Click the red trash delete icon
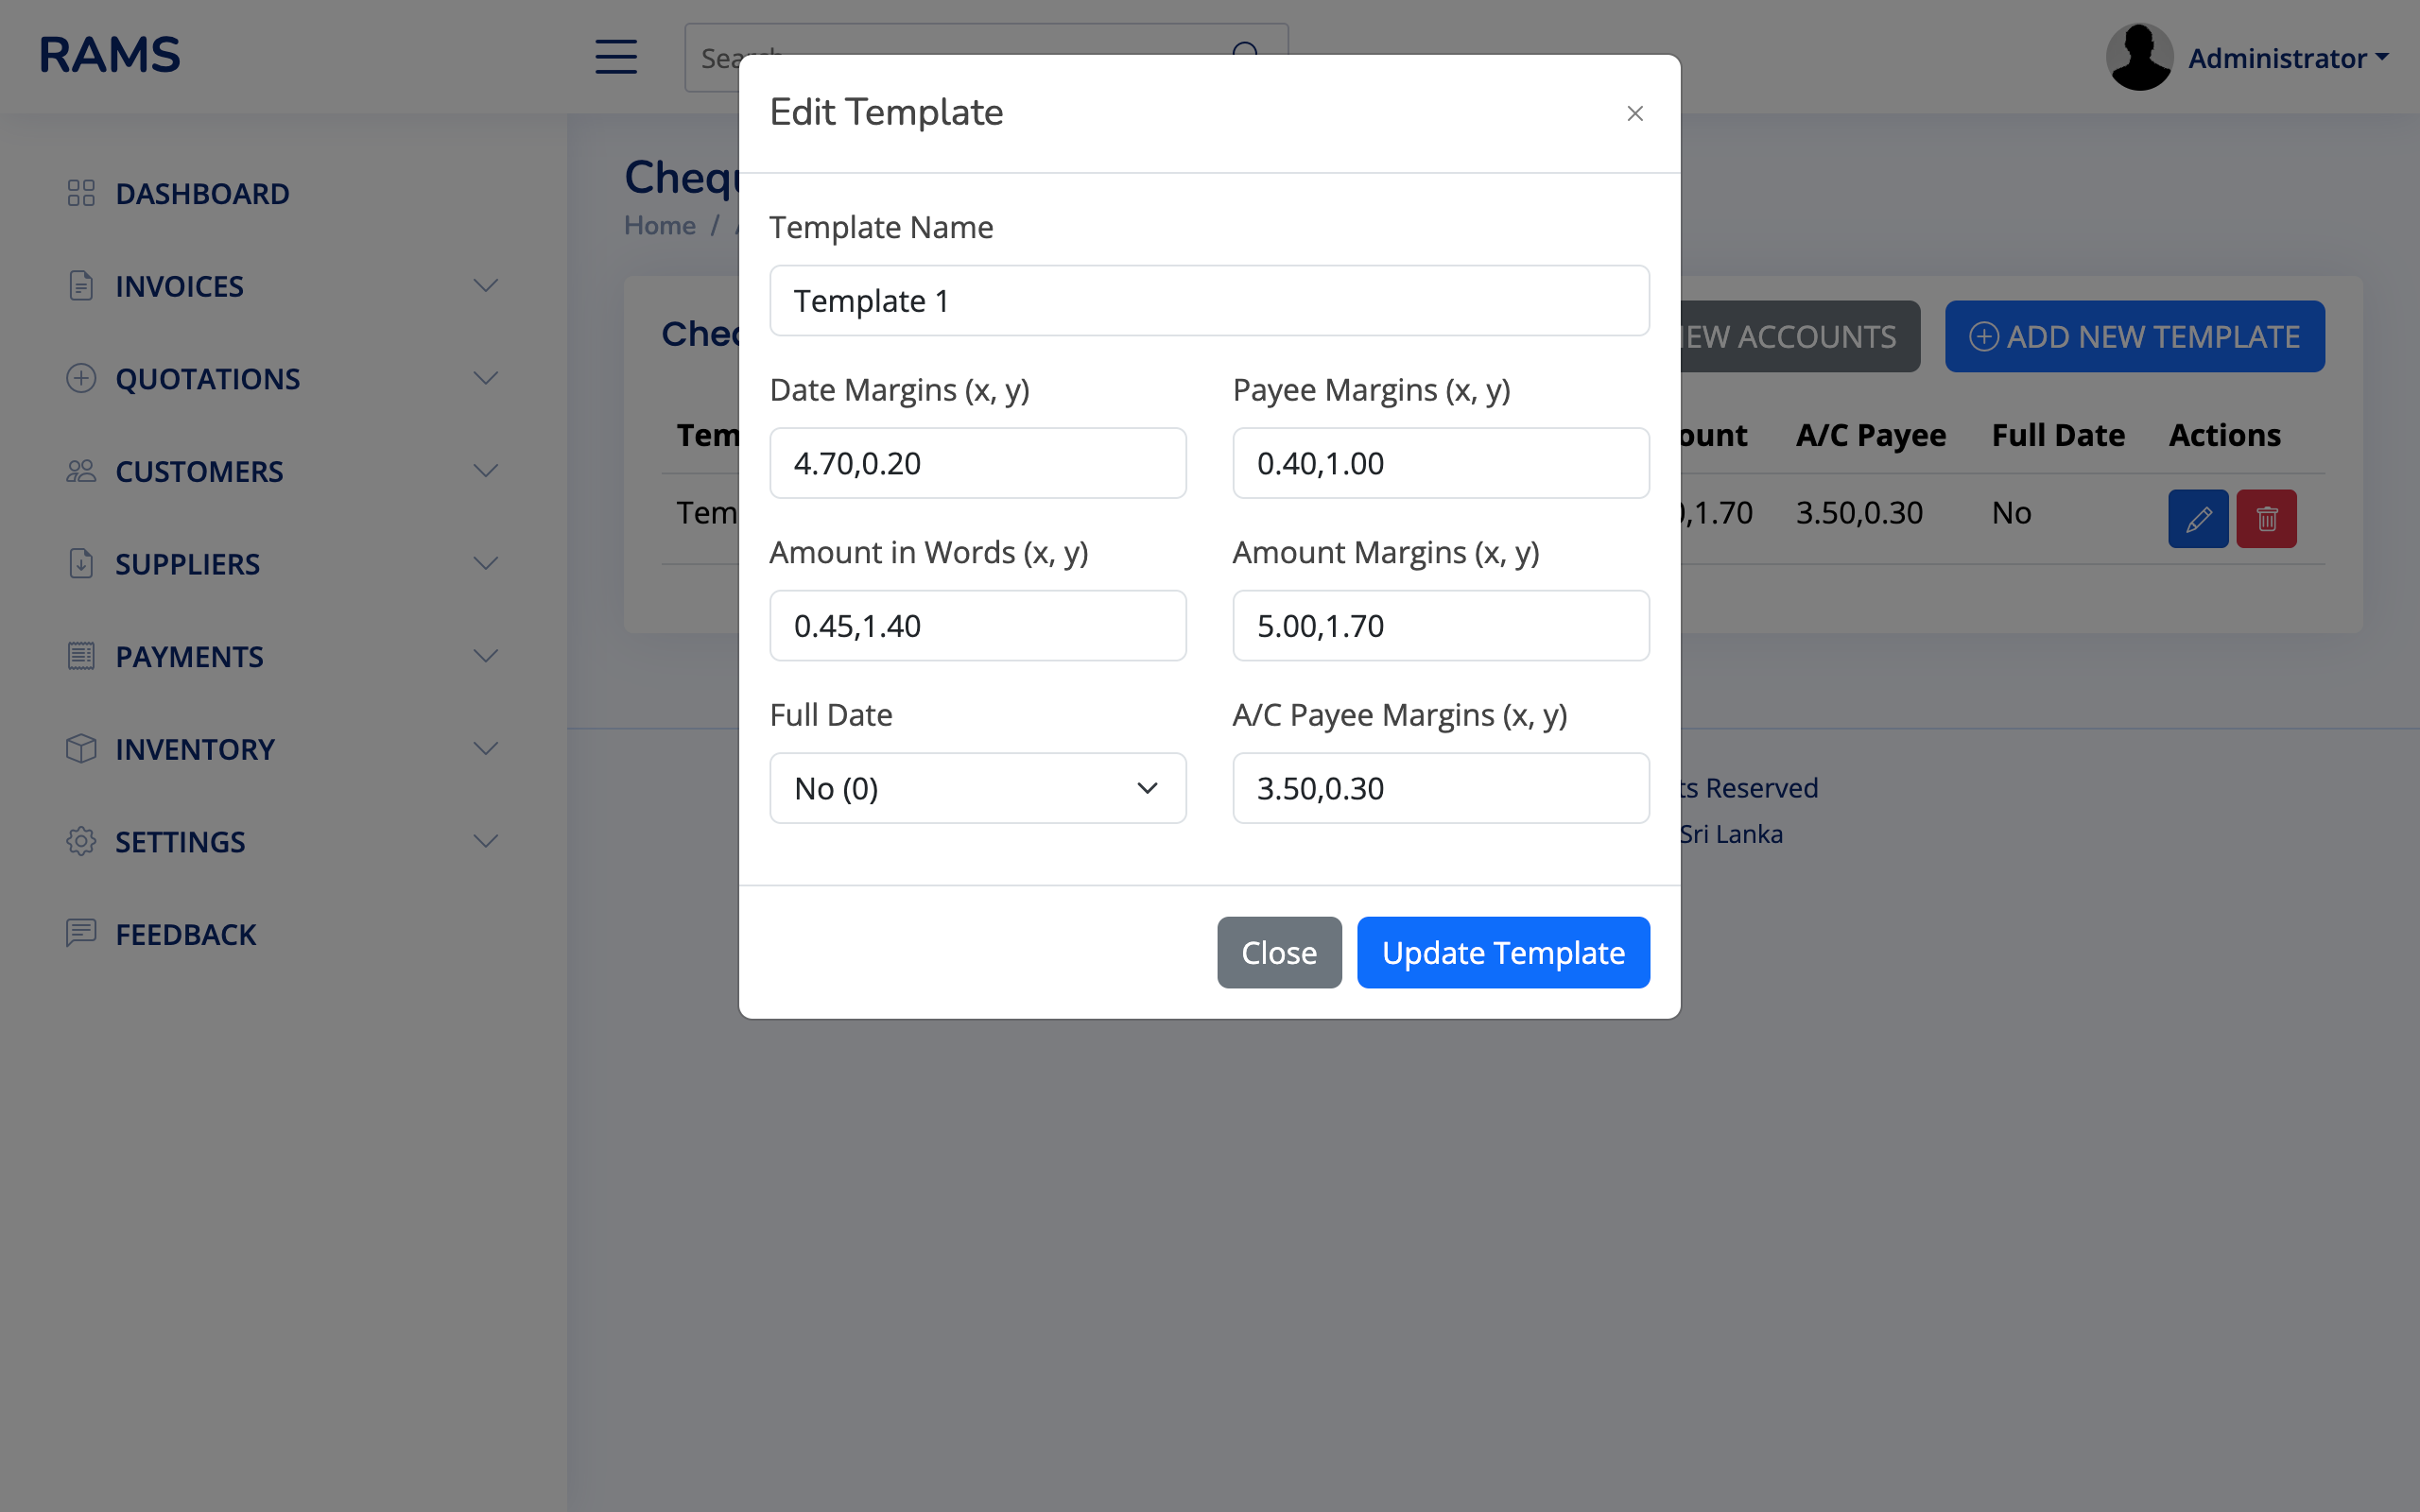 point(2266,519)
